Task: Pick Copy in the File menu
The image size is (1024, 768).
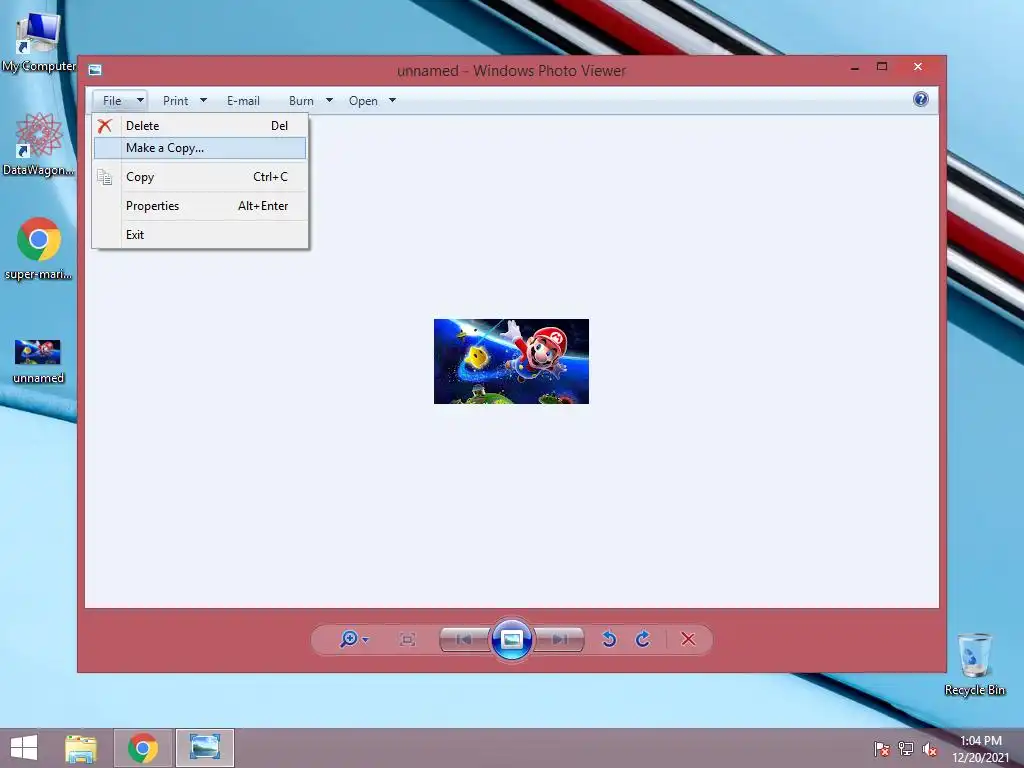Action: point(200,177)
